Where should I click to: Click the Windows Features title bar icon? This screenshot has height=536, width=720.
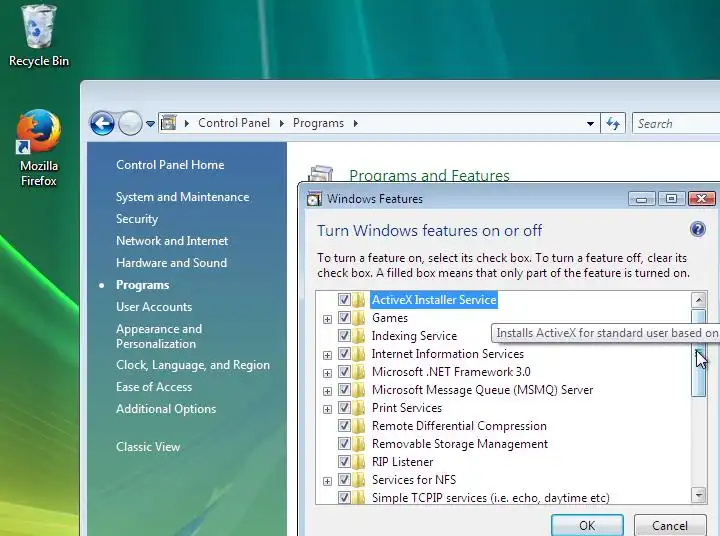point(314,199)
